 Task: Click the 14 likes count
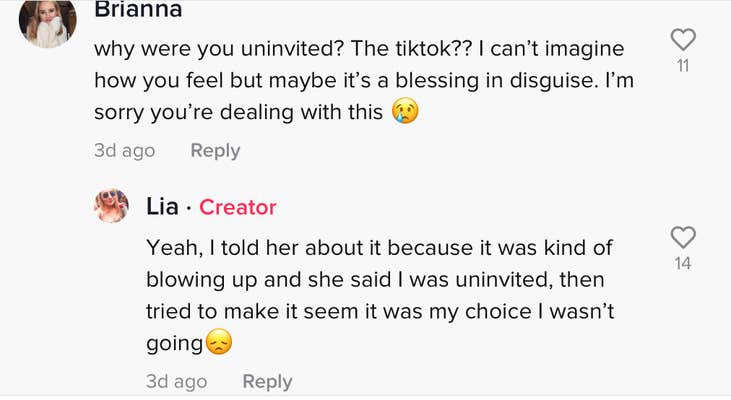click(x=683, y=264)
